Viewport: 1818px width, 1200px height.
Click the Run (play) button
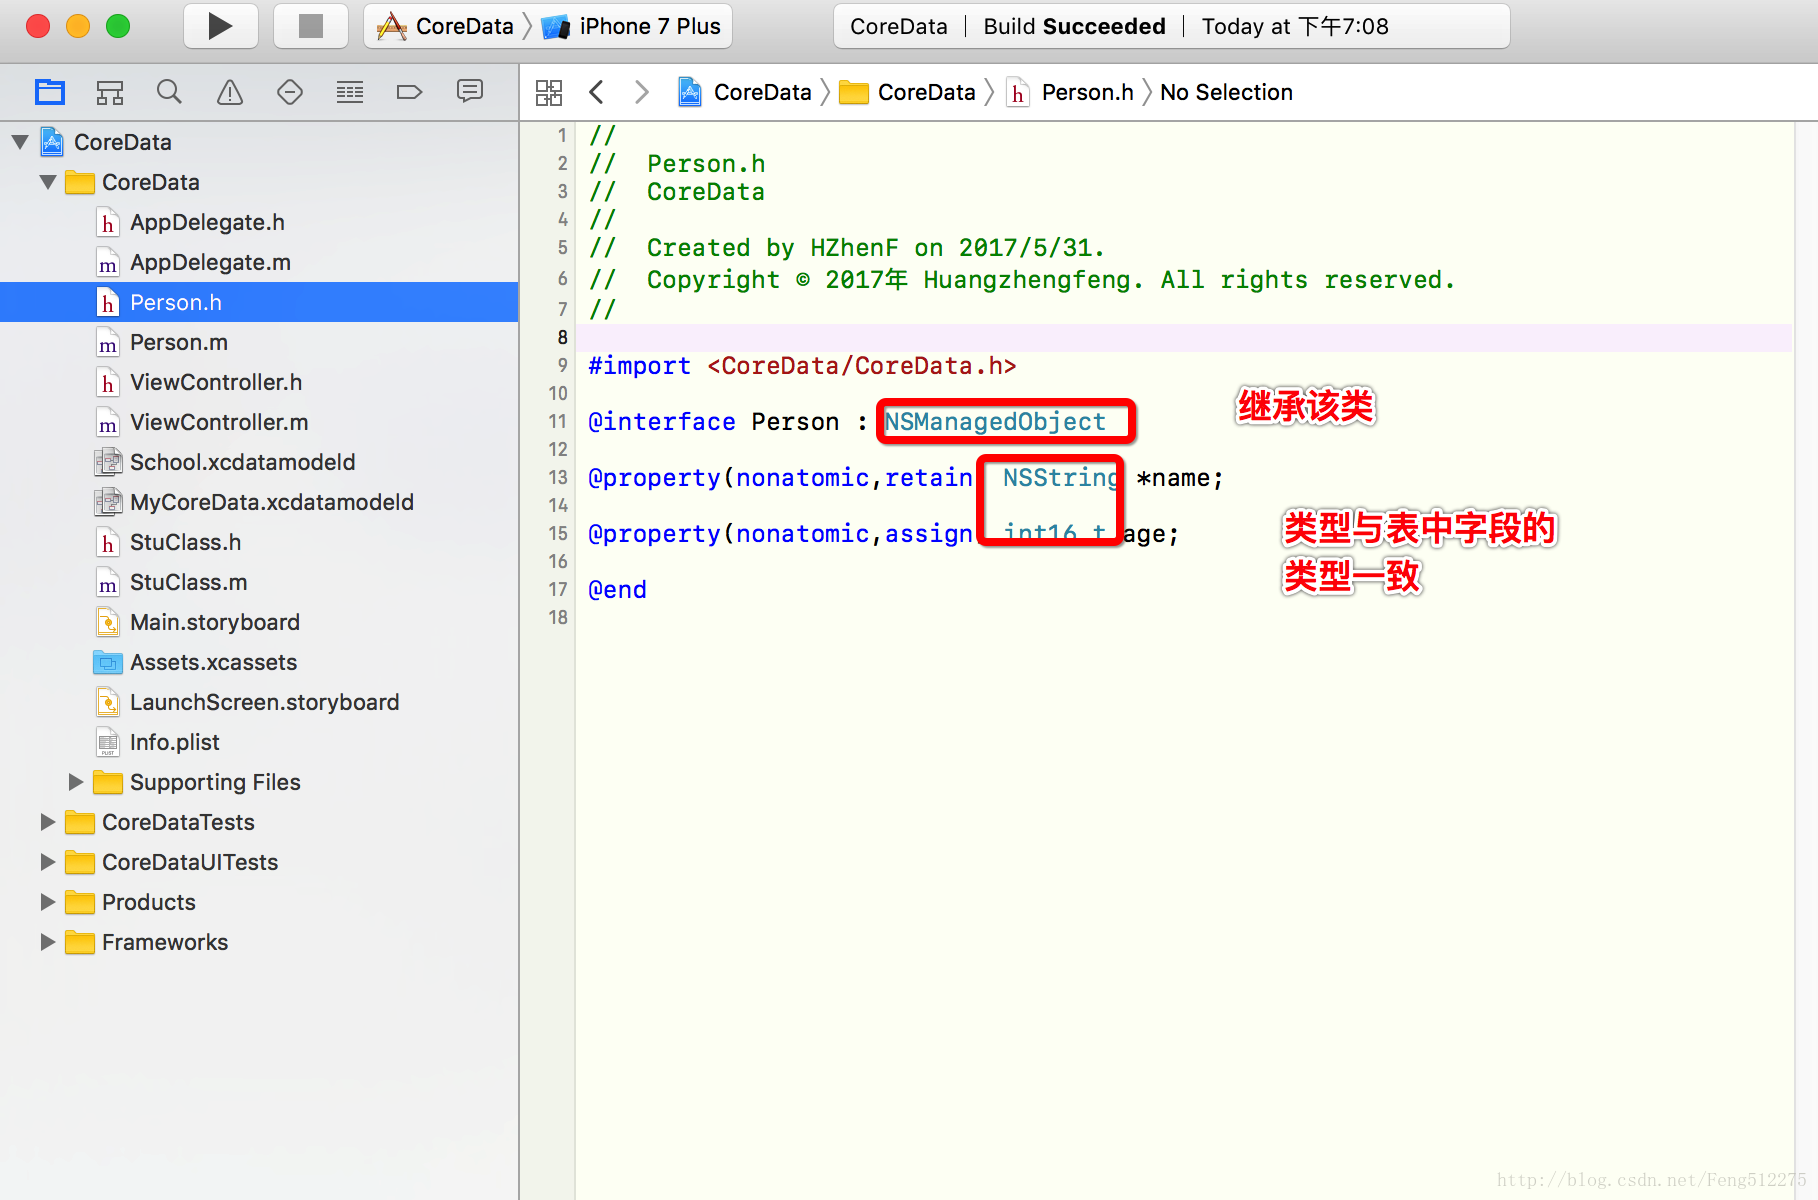point(220,26)
